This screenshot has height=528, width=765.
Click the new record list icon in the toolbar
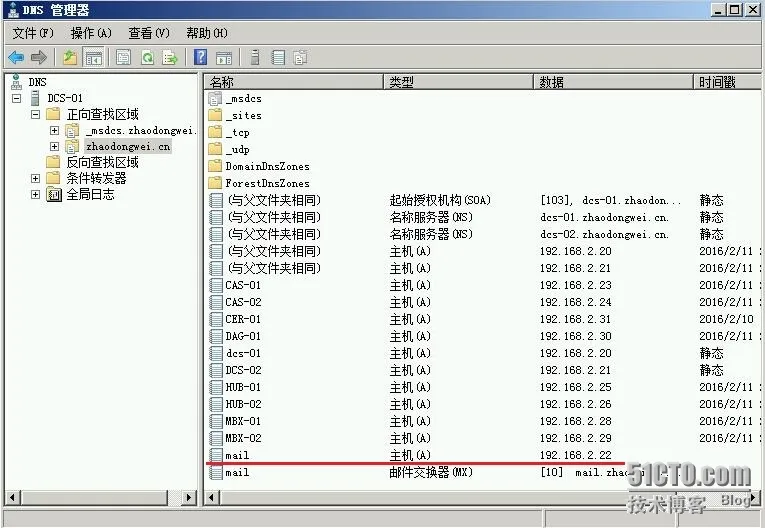click(x=278, y=58)
